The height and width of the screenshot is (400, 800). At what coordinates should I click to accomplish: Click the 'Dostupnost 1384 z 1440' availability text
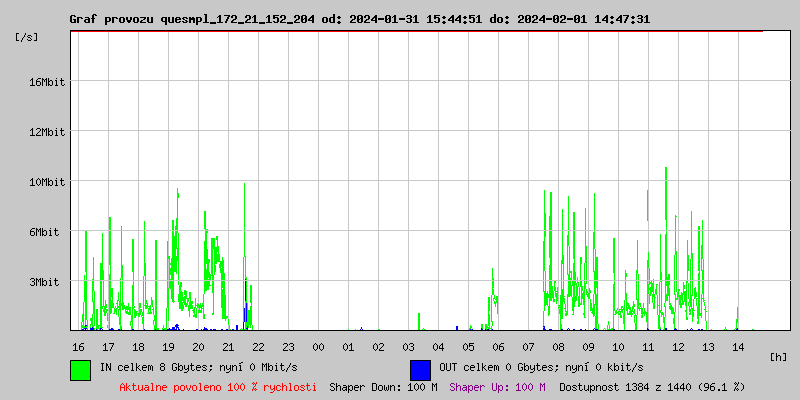[x=652, y=386]
